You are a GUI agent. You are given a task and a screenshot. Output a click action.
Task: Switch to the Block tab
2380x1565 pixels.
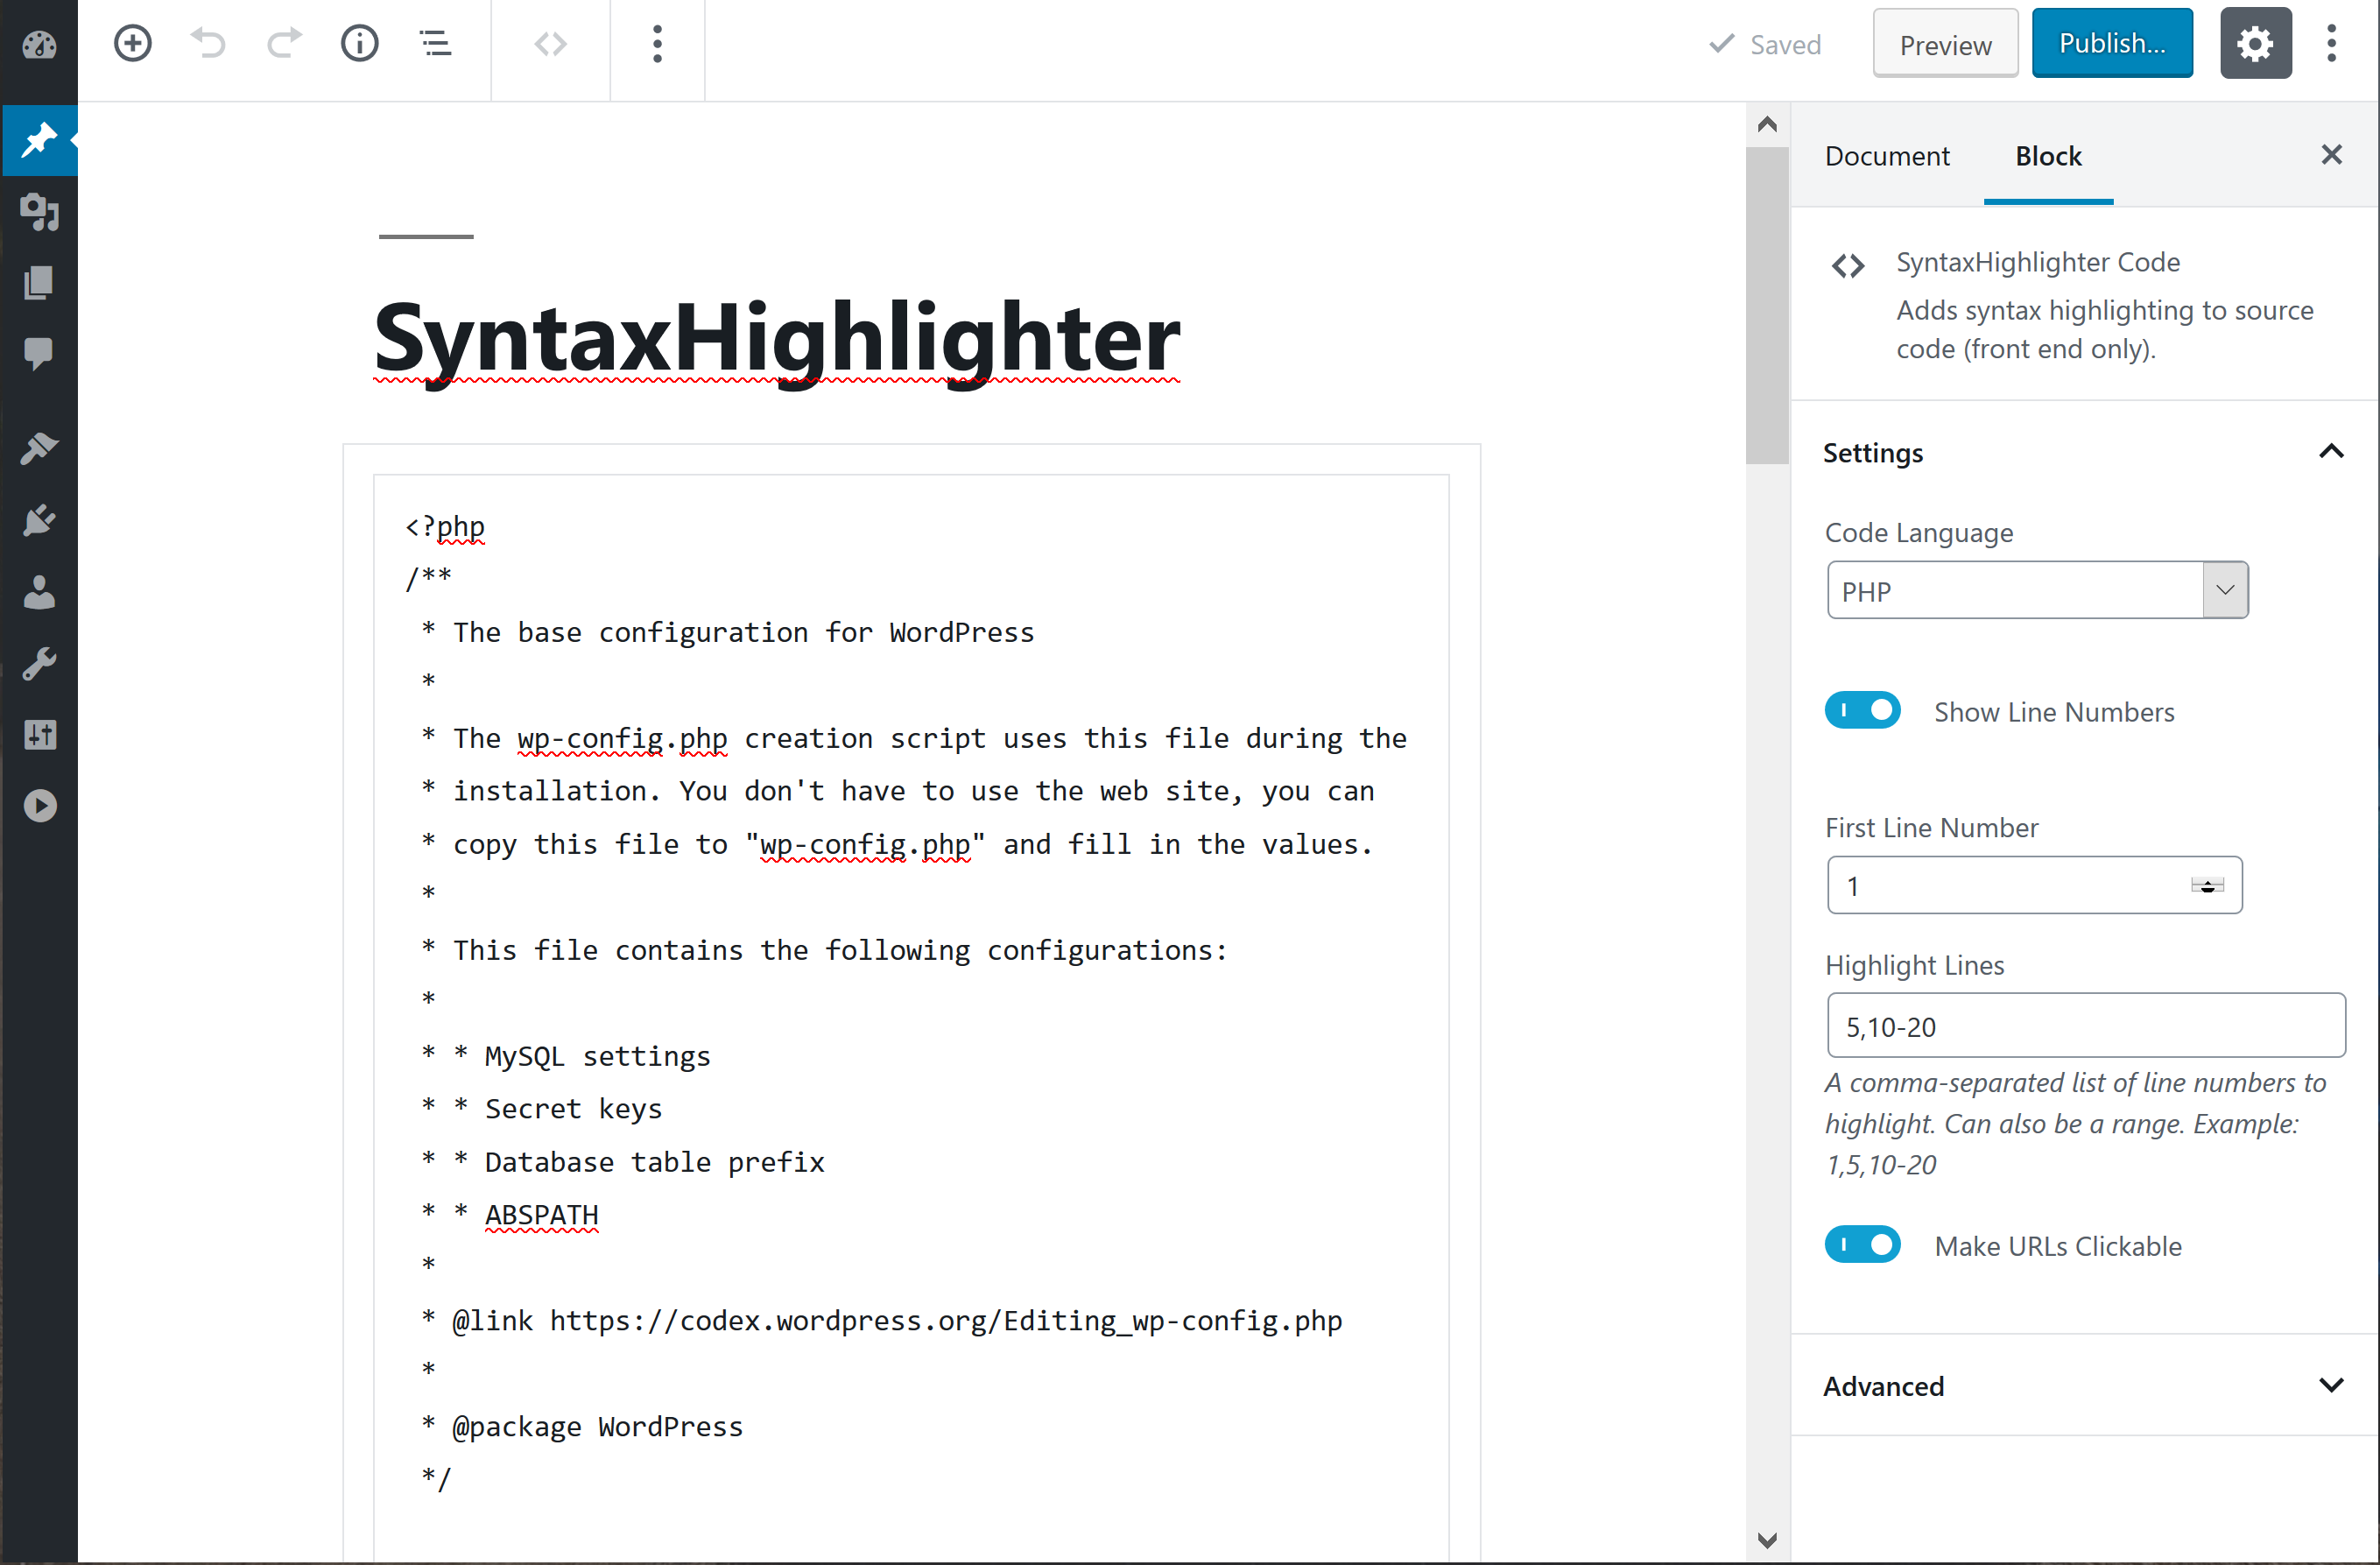(2048, 156)
